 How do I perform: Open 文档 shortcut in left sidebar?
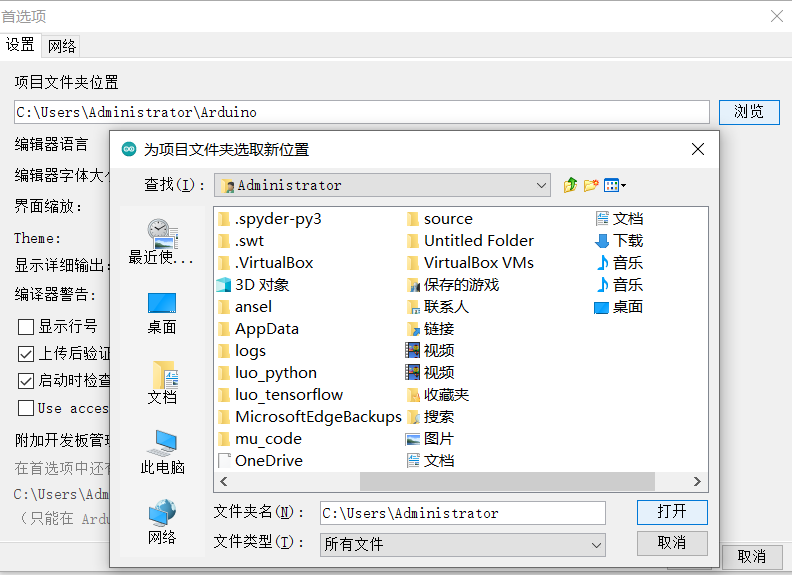point(161,382)
